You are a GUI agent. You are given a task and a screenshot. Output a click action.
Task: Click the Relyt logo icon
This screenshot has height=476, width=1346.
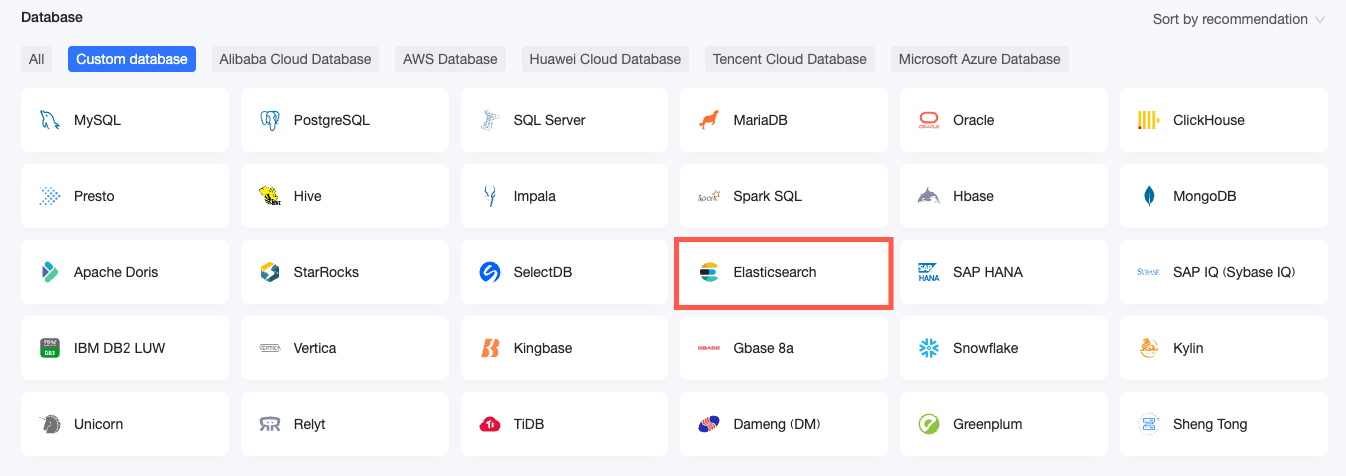(x=269, y=424)
